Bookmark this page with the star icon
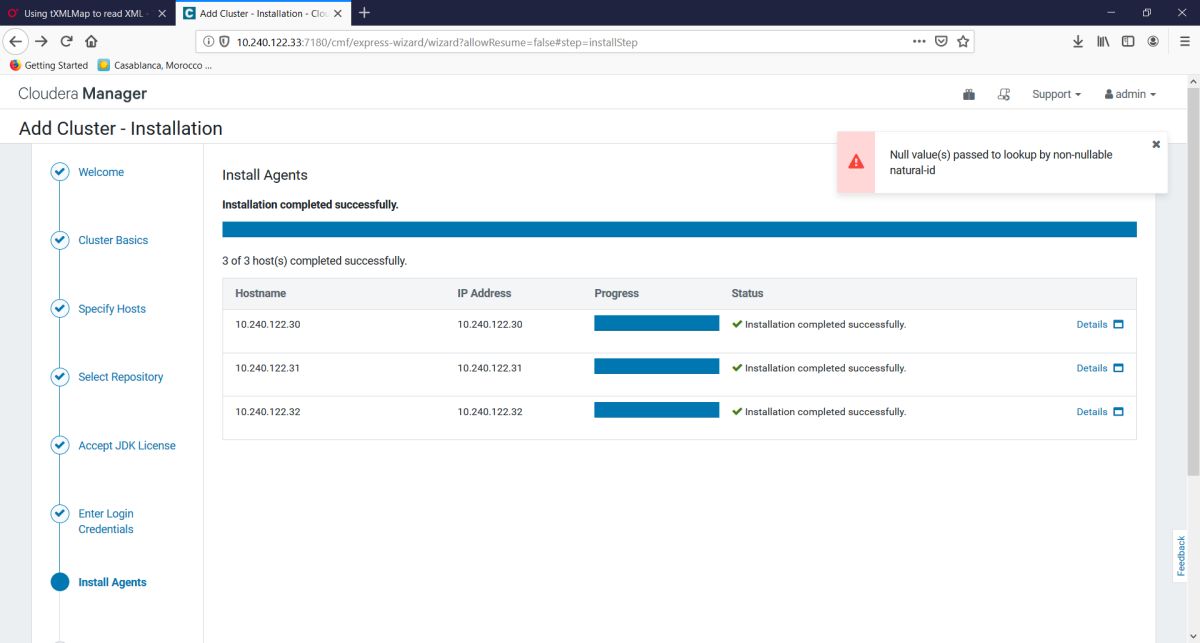The width and height of the screenshot is (1200, 643). click(x=963, y=41)
